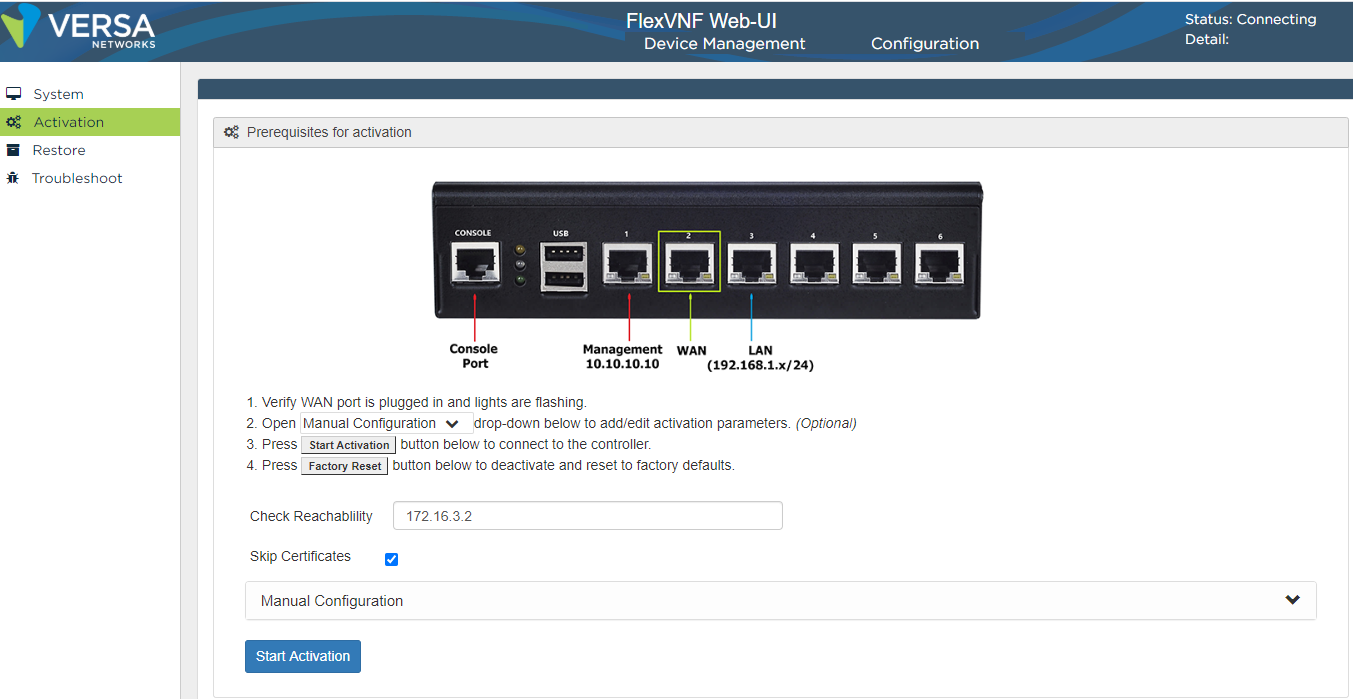The height and width of the screenshot is (699, 1353).
Task: Click the System monitor icon in sidebar
Action: (x=13, y=94)
